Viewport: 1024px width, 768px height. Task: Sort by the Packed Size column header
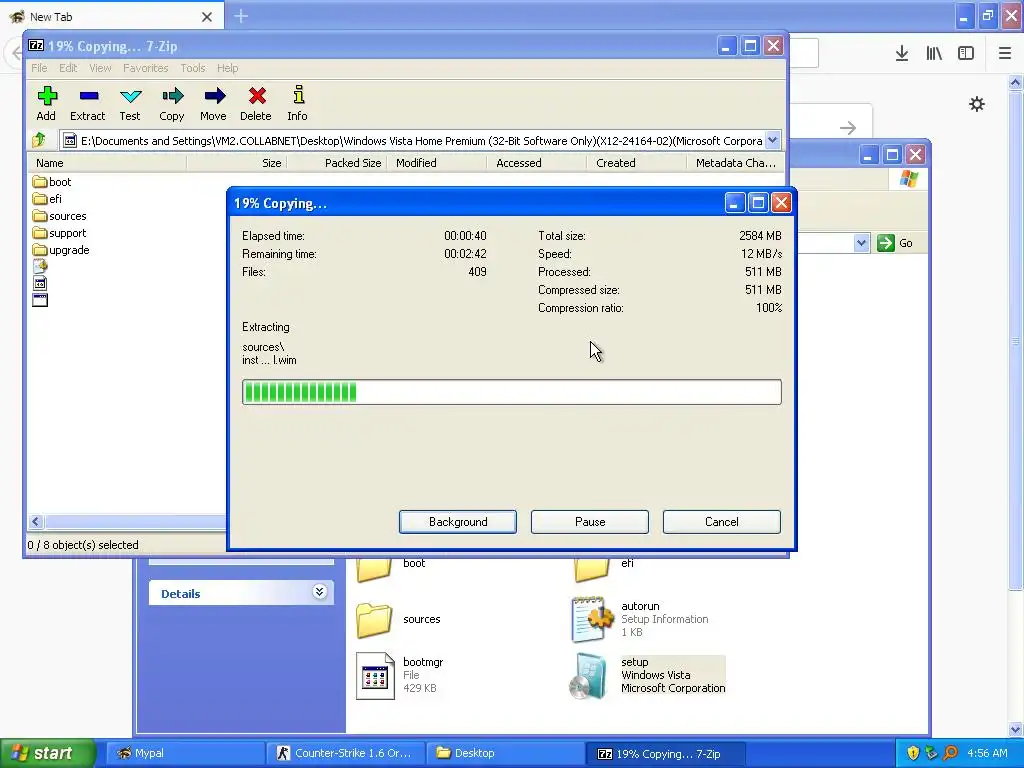click(336, 163)
